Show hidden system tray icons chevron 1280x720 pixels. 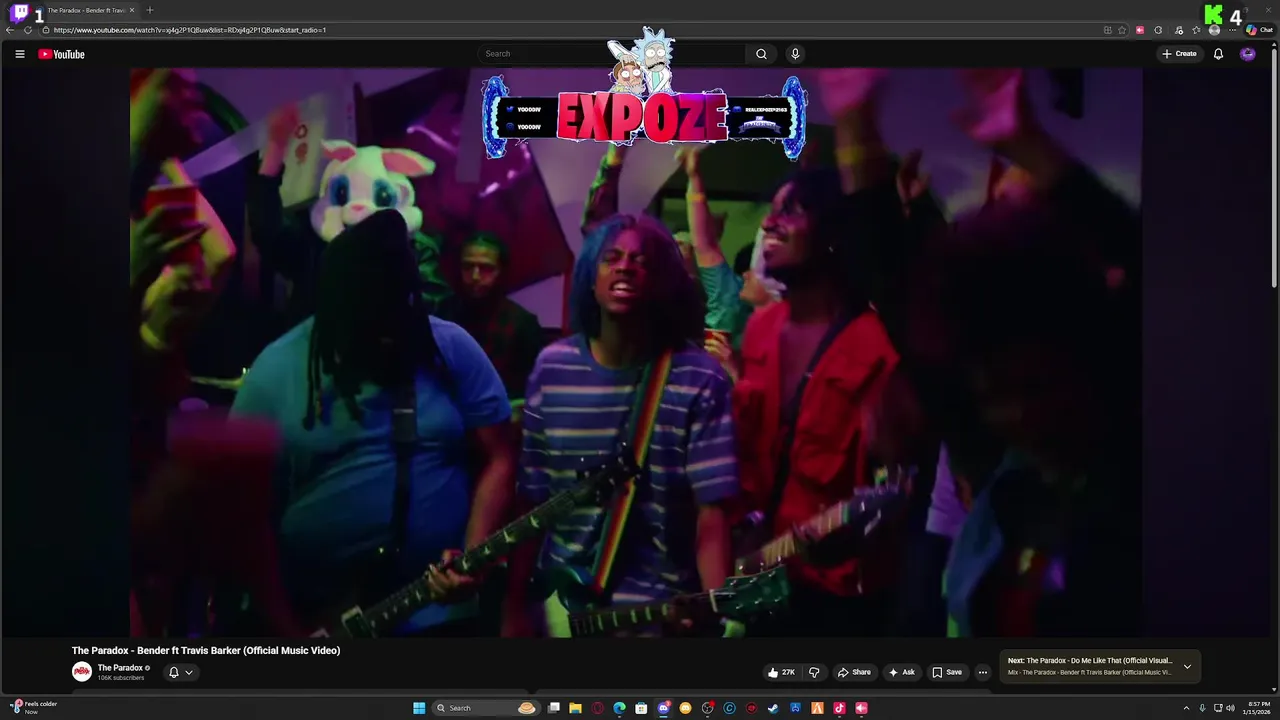click(1186, 708)
